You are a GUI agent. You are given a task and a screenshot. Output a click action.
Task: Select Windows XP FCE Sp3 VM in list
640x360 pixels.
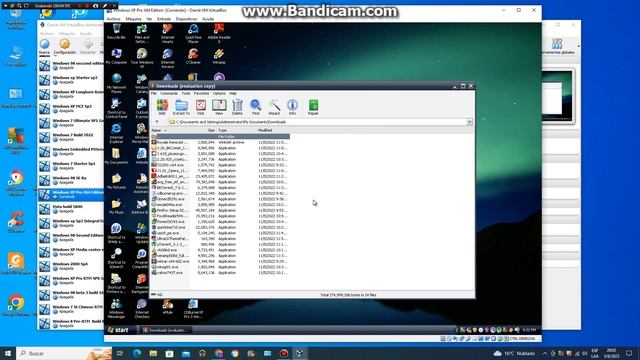pos(71,109)
